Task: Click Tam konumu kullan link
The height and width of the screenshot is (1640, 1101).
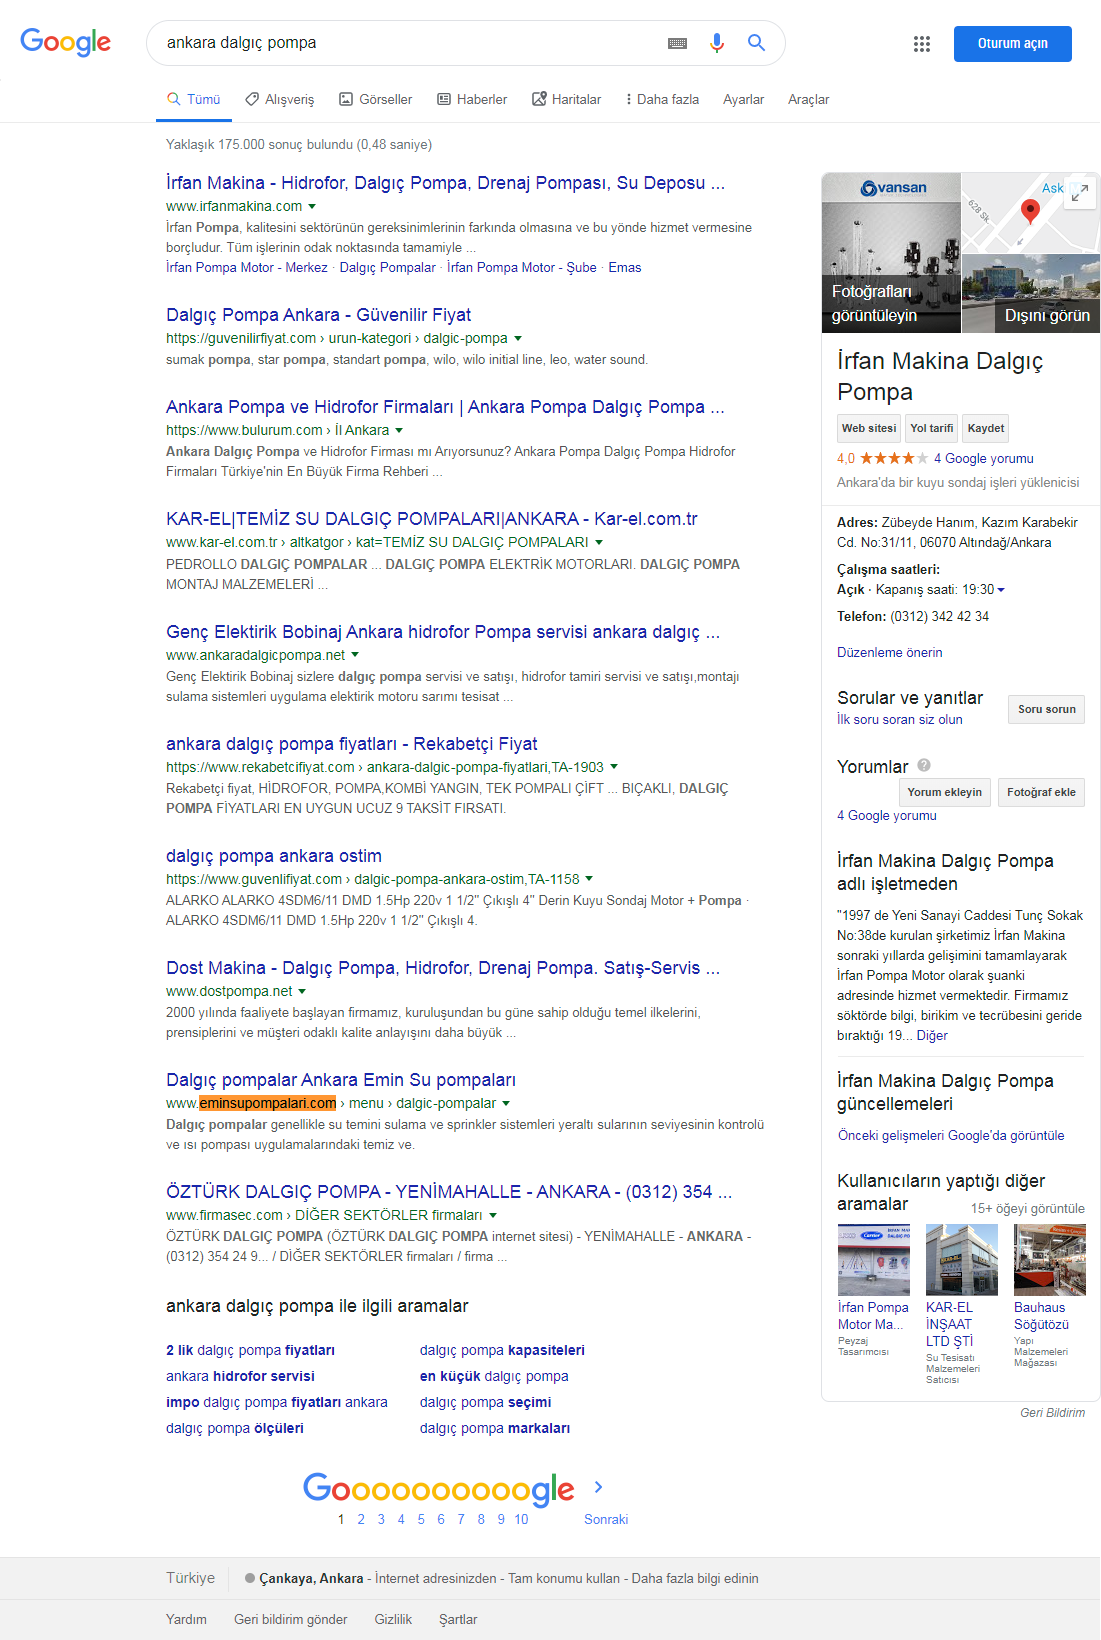Action: point(564,1578)
